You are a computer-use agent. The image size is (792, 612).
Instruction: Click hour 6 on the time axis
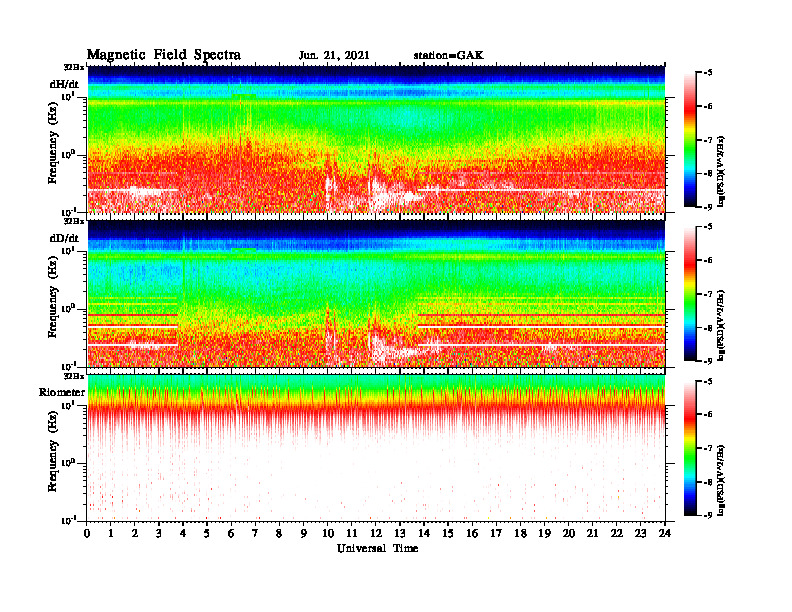coord(231,533)
